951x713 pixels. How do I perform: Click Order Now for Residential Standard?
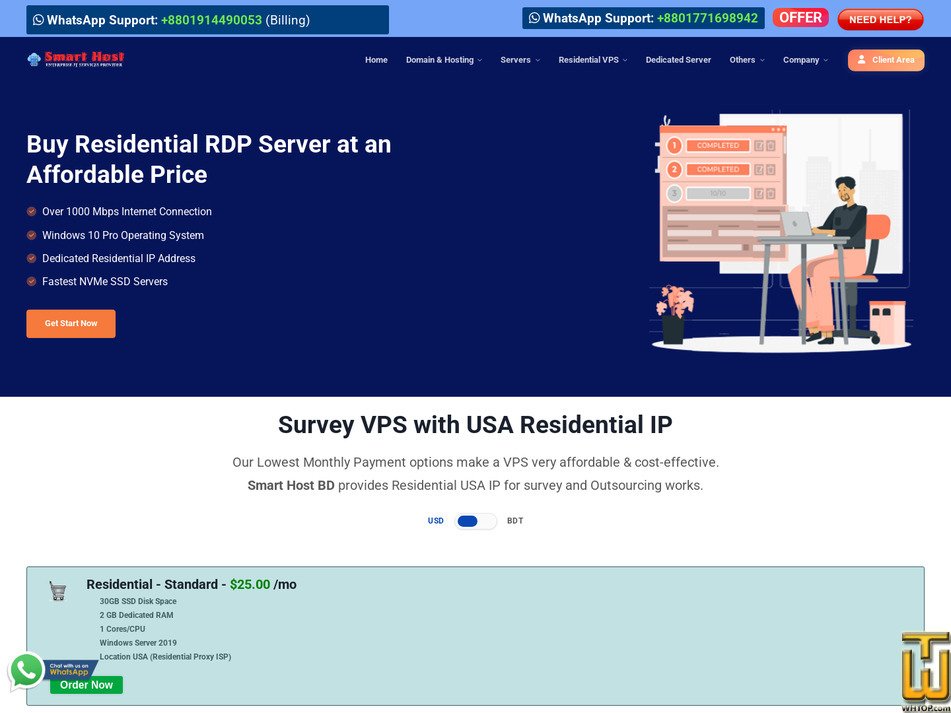pos(86,685)
